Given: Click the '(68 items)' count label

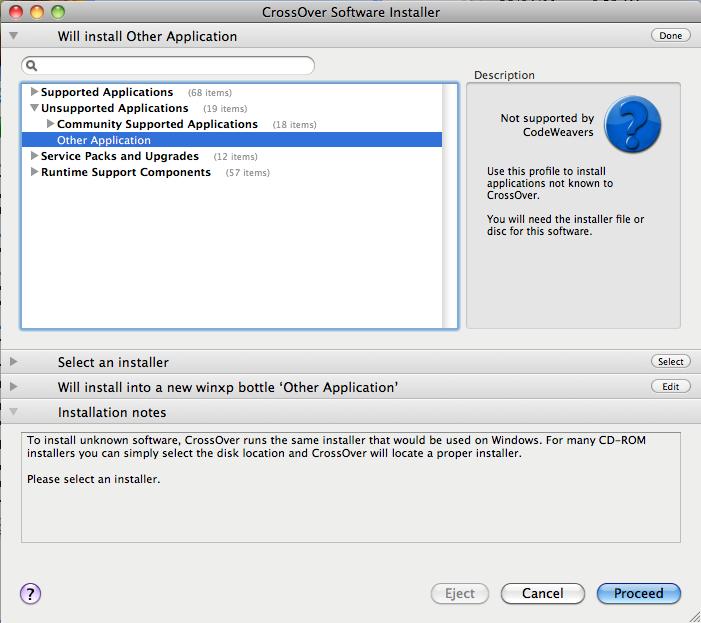Looking at the screenshot, I should 210,93.
